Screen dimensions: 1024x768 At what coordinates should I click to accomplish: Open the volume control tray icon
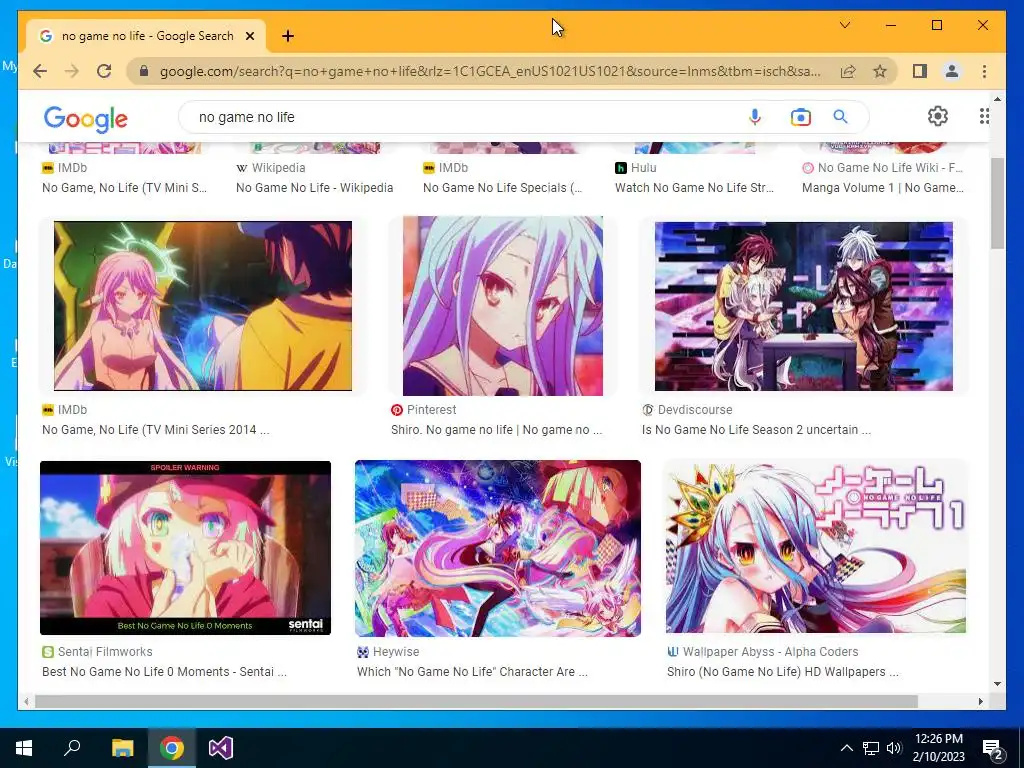[894, 748]
